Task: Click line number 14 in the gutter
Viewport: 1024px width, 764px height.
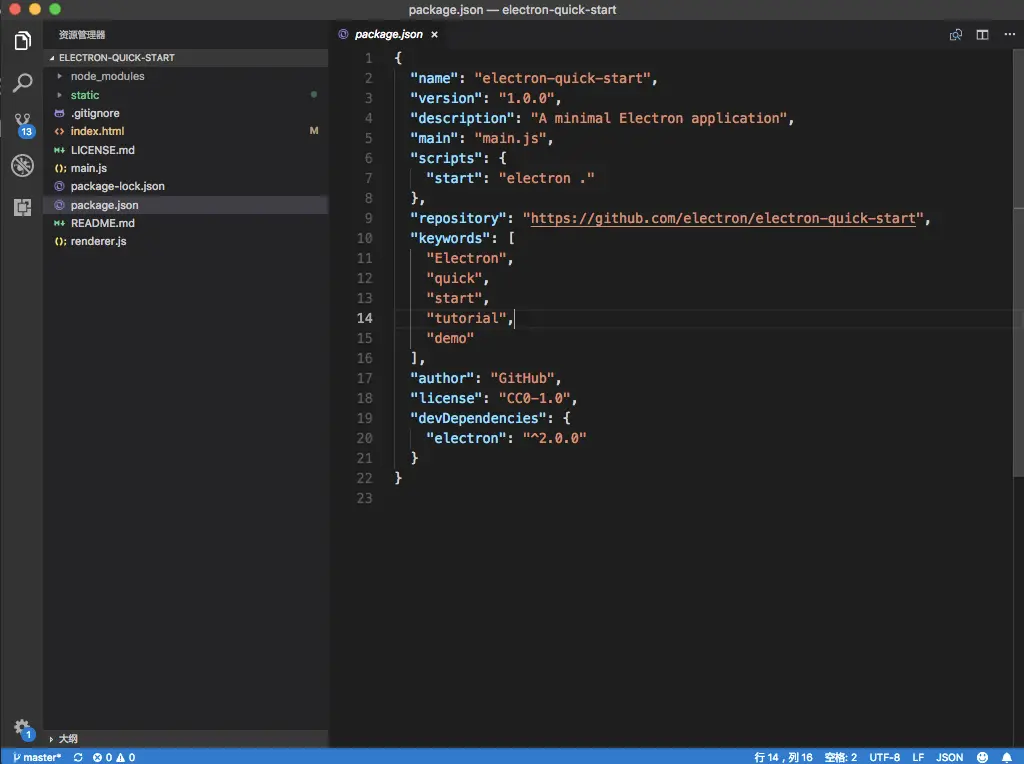Action: tap(364, 319)
